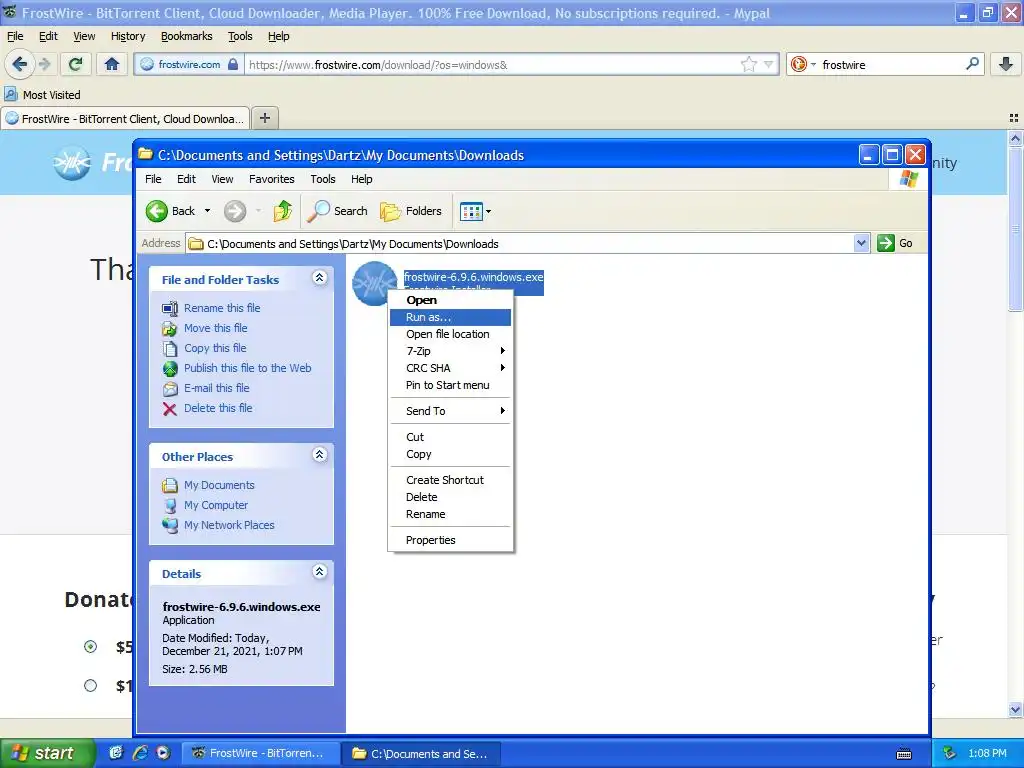Go up one folder level in Explorer

tap(283, 211)
